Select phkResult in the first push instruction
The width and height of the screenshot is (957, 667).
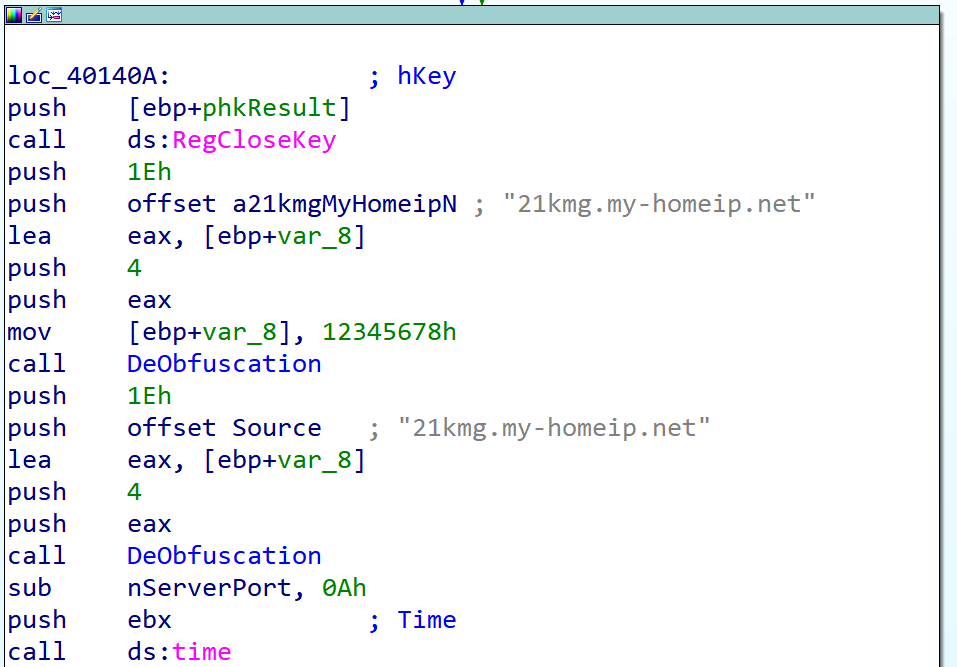click(269, 108)
